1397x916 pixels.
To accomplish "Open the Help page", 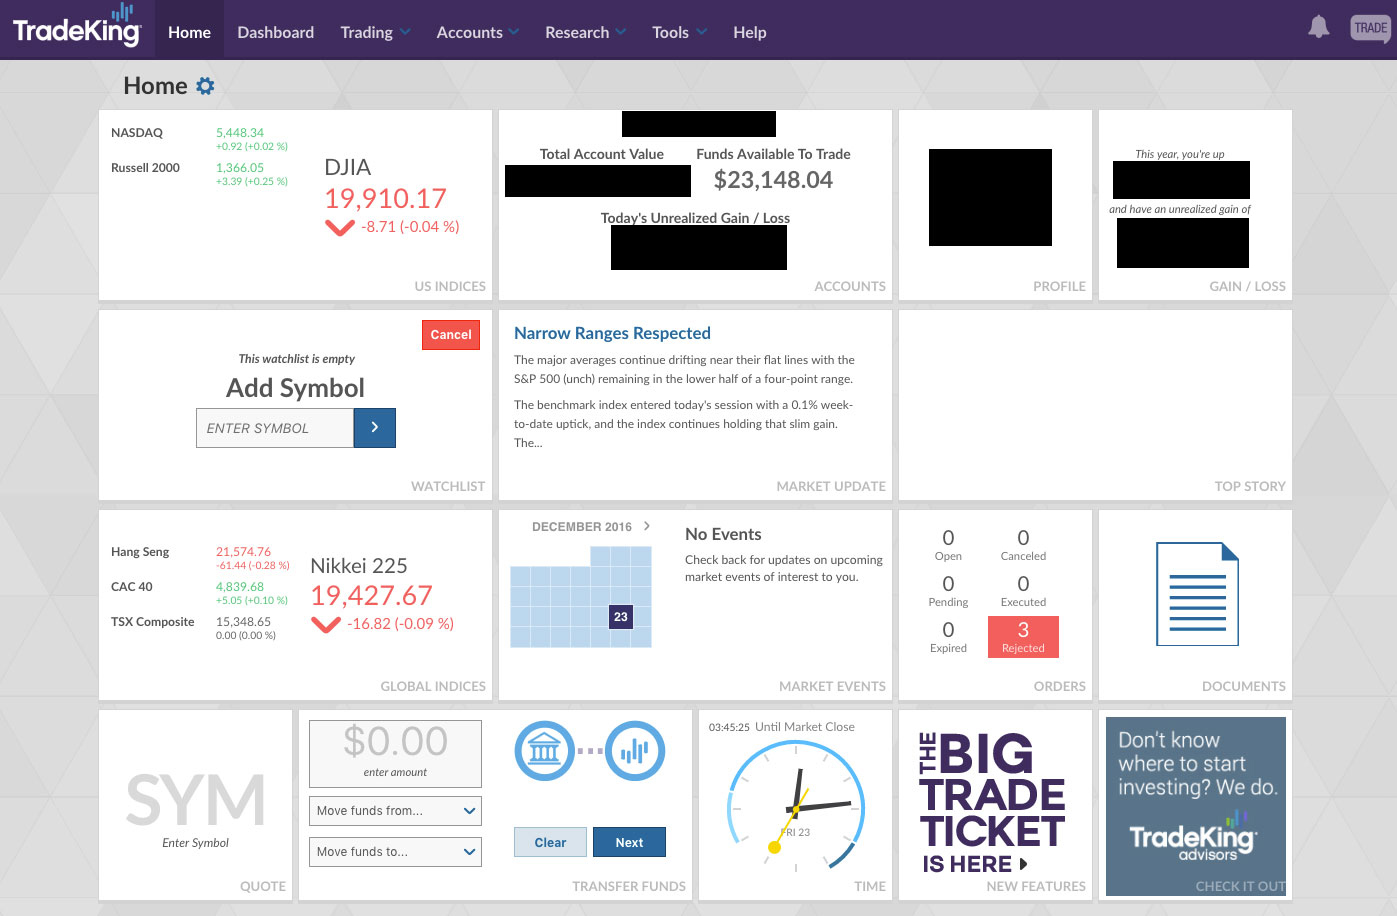I will [749, 32].
